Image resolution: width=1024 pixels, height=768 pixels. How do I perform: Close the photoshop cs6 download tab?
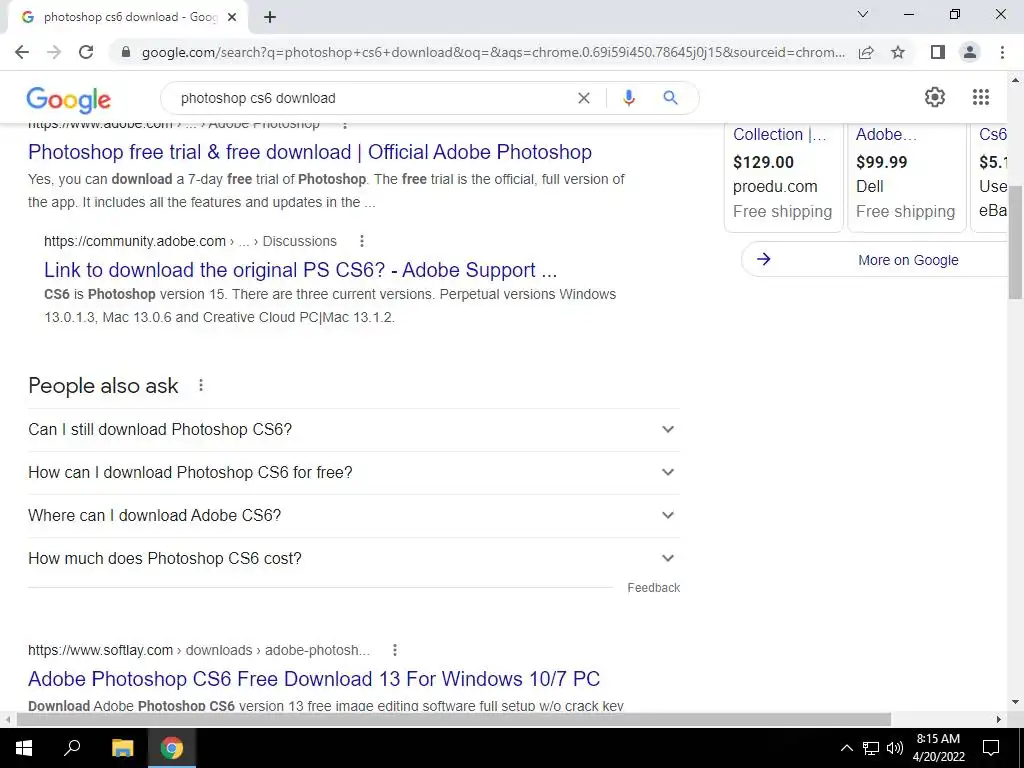point(232,18)
